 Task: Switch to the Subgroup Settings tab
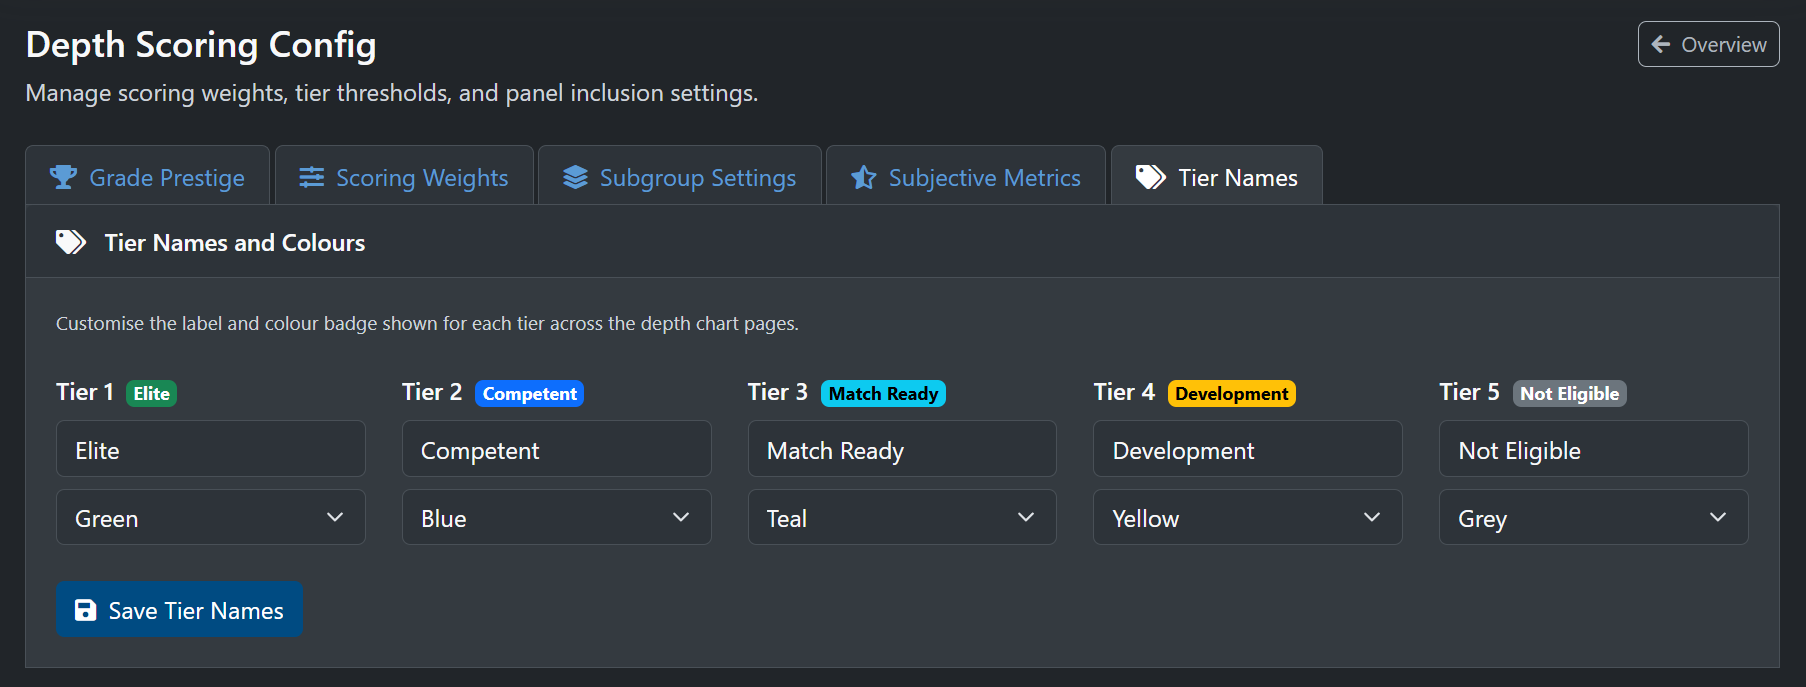(x=679, y=177)
